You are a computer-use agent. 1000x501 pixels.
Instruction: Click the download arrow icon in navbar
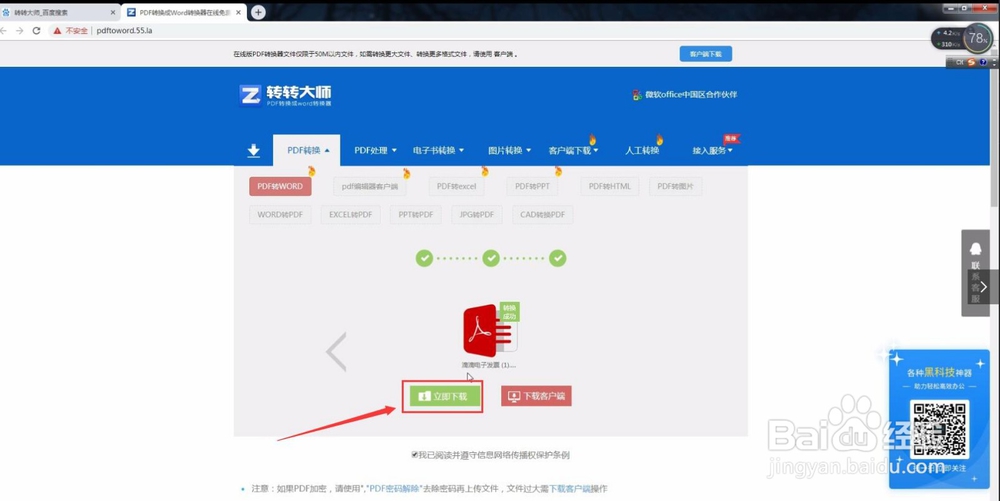coord(253,150)
